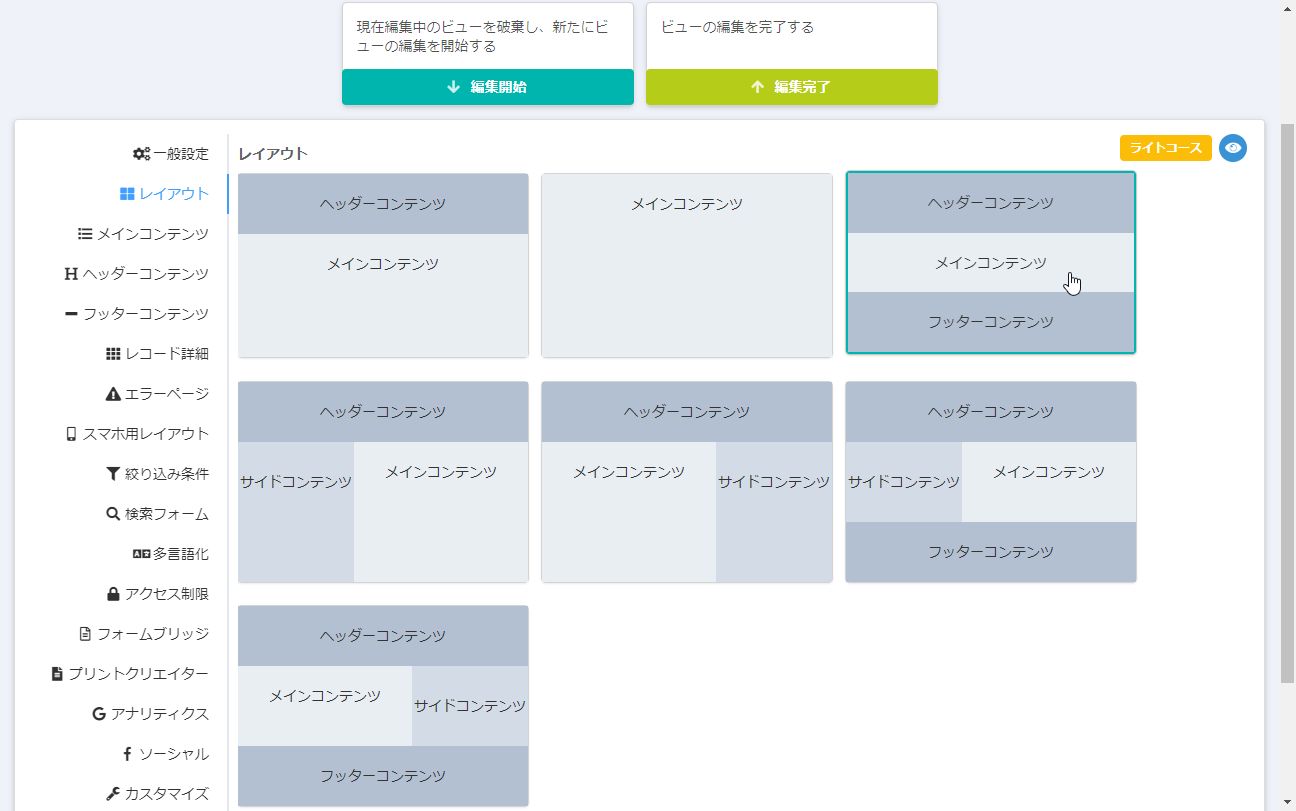Toggle the blue eye preview button

[1233, 148]
